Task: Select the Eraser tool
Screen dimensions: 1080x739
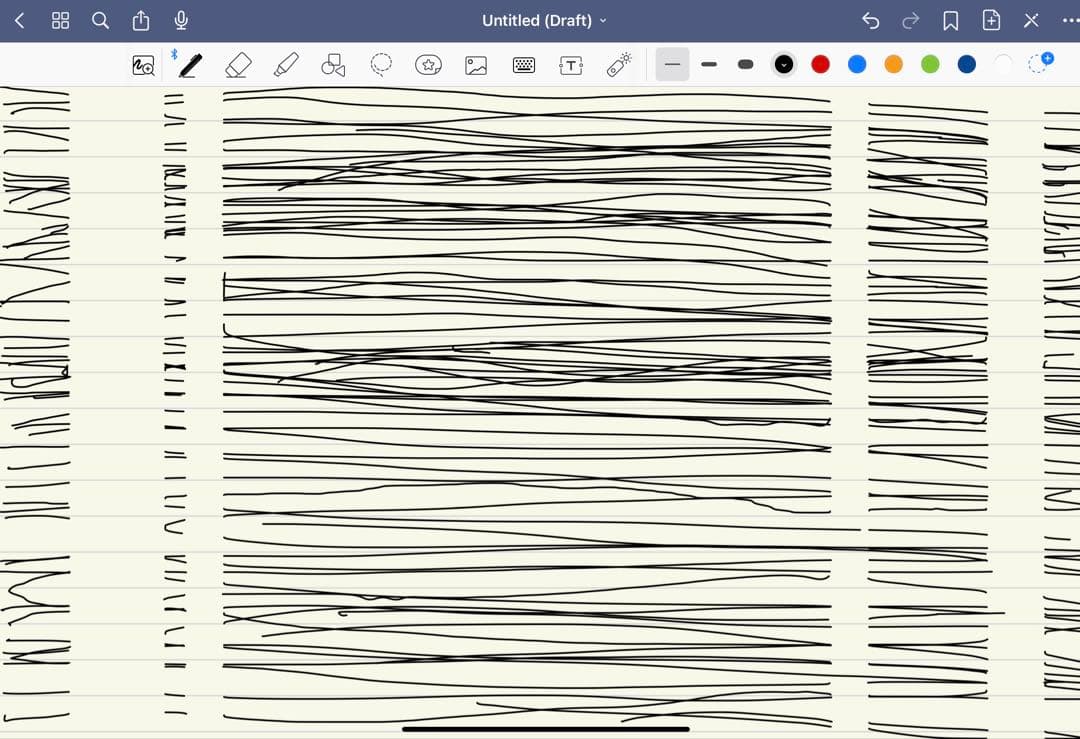Action: pos(237,65)
